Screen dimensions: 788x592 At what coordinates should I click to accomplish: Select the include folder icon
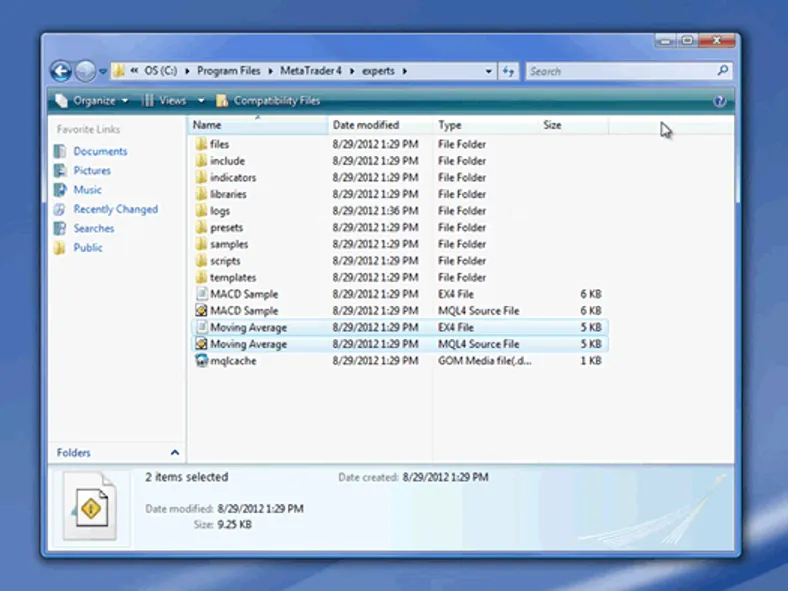pos(201,160)
